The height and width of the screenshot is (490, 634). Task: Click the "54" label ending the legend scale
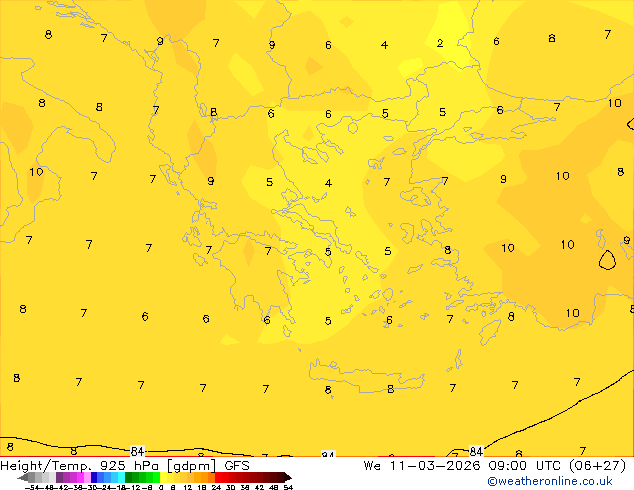pyautogui.click(x=287, y=487)
